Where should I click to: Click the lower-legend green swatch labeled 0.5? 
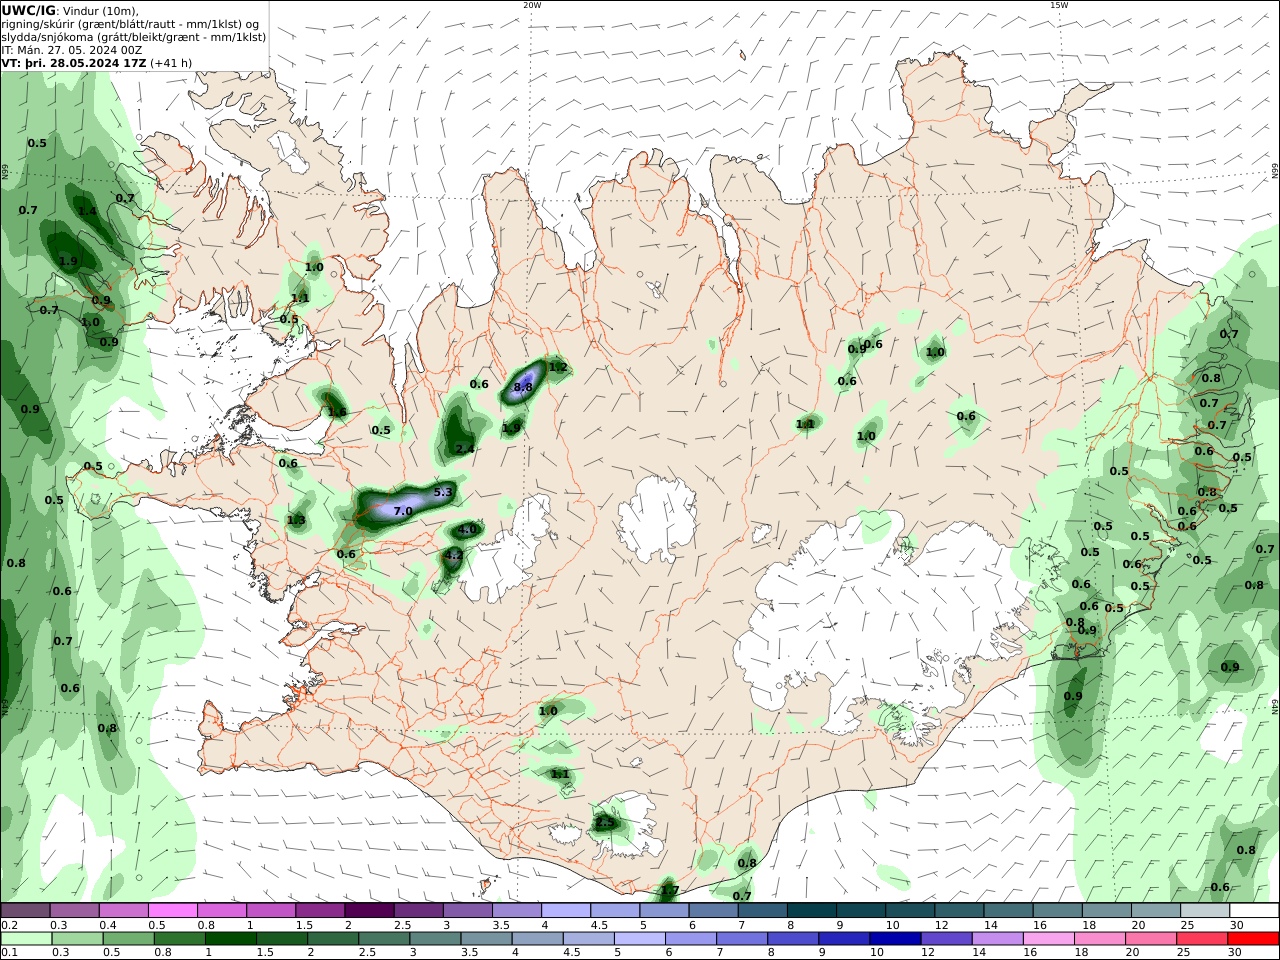[x=129, y=938]
